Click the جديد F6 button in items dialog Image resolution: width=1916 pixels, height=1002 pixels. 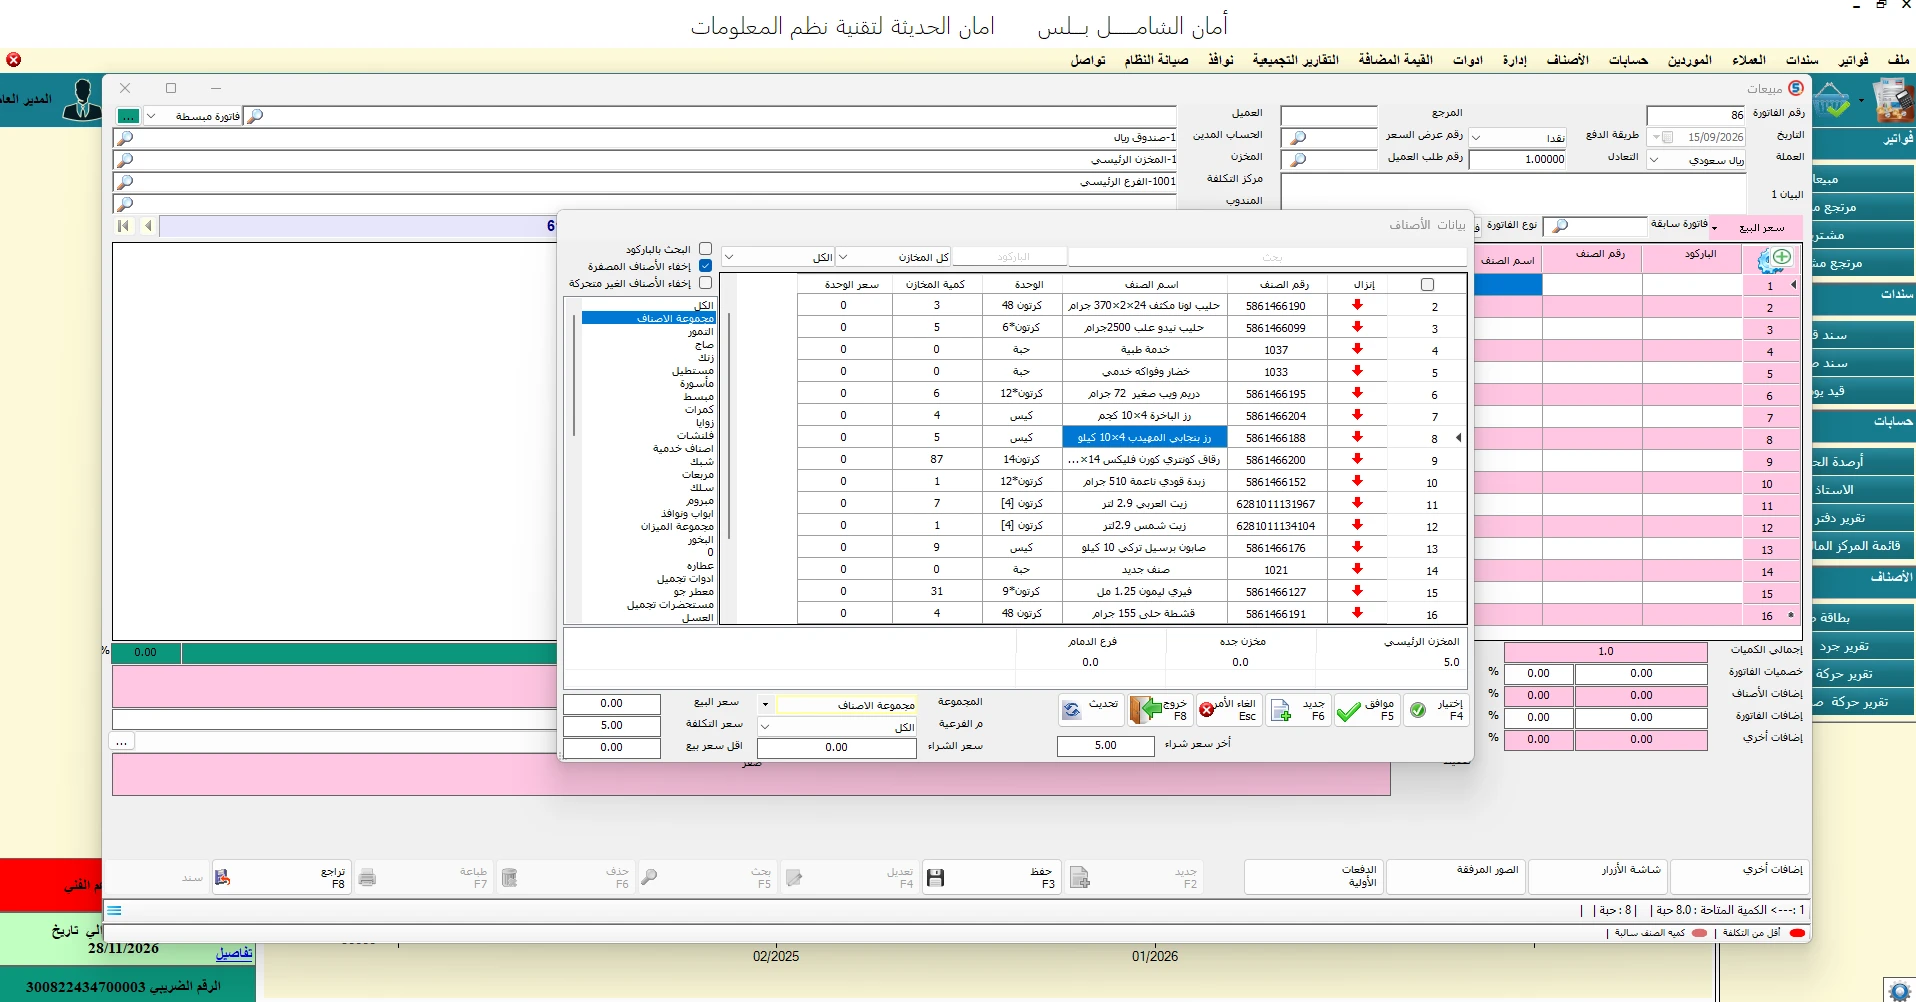[x=1297, y=710]
